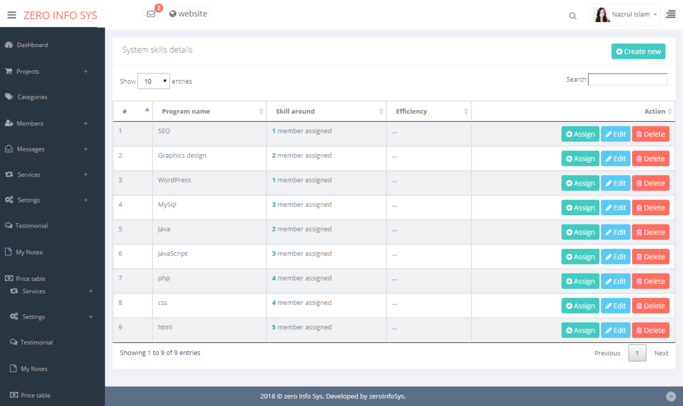Open Categories in the sidebar
Viewport: 683px width, 406px height.
(32, 97)
